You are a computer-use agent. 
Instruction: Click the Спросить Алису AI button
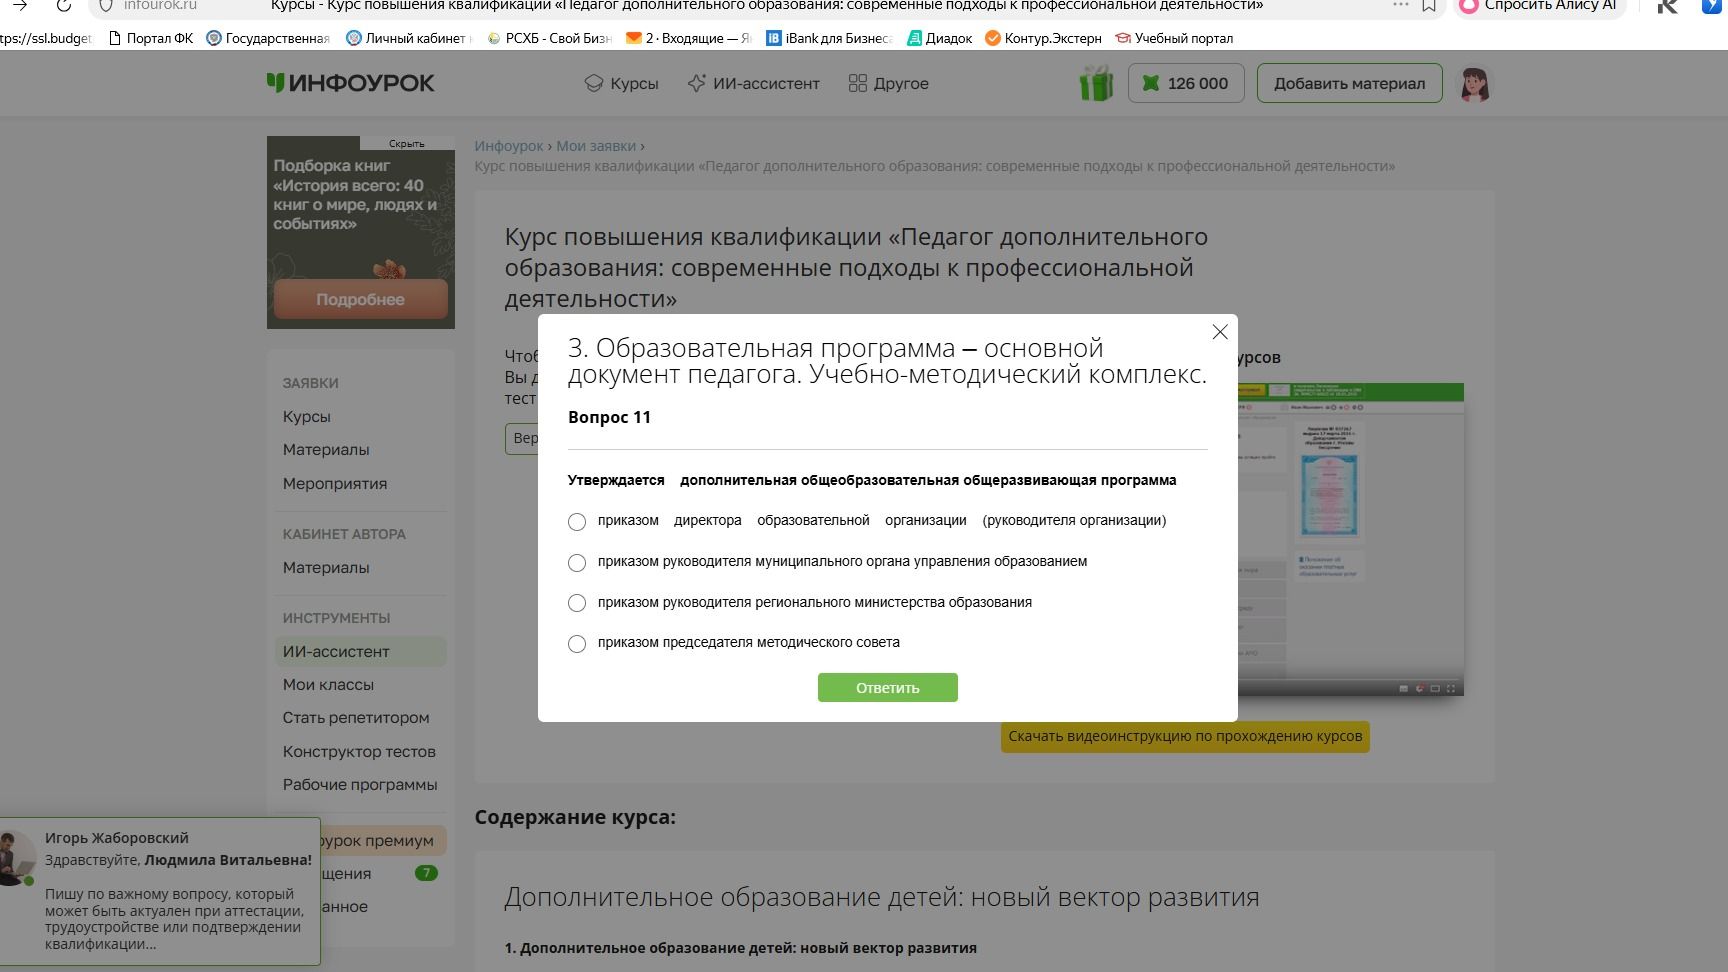click(1540, 6)
